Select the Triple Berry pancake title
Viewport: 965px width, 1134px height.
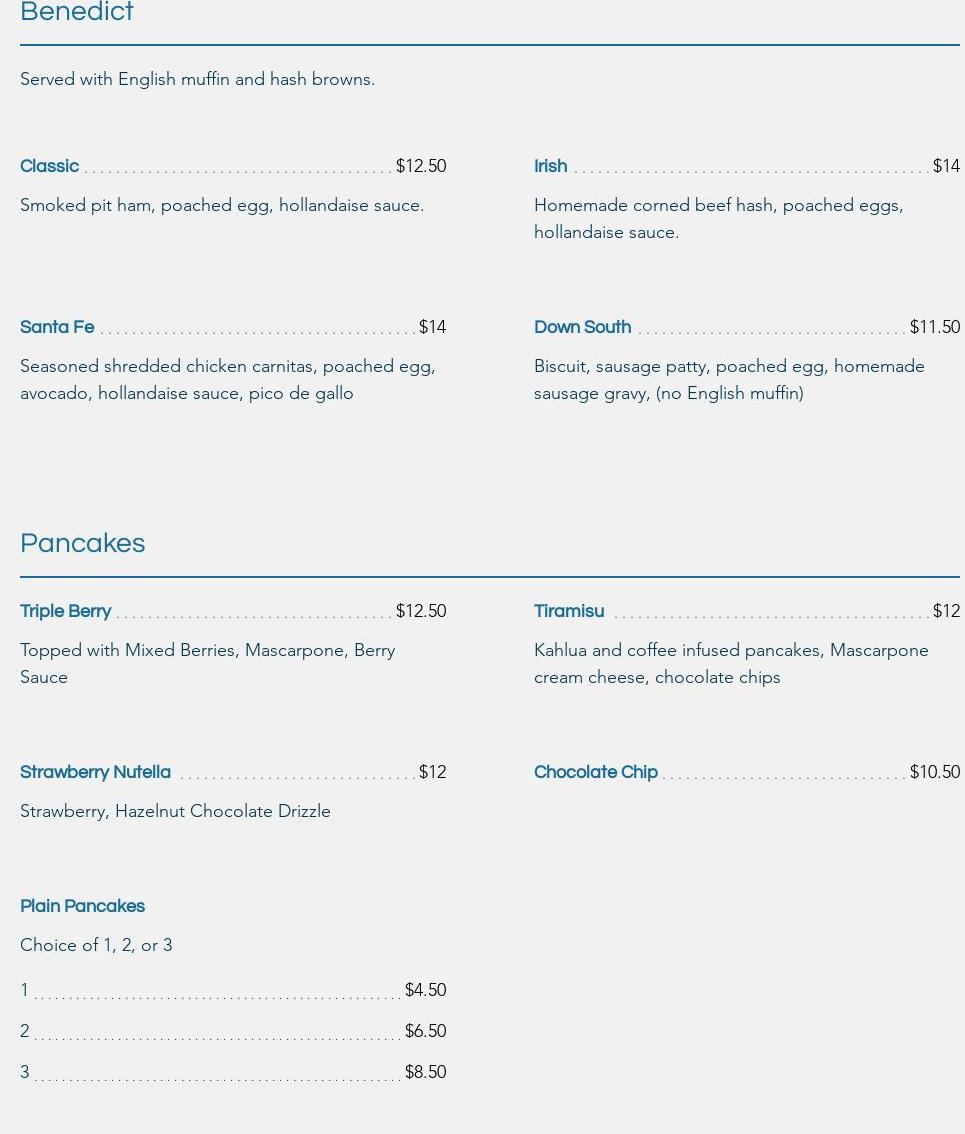point(66,611)
